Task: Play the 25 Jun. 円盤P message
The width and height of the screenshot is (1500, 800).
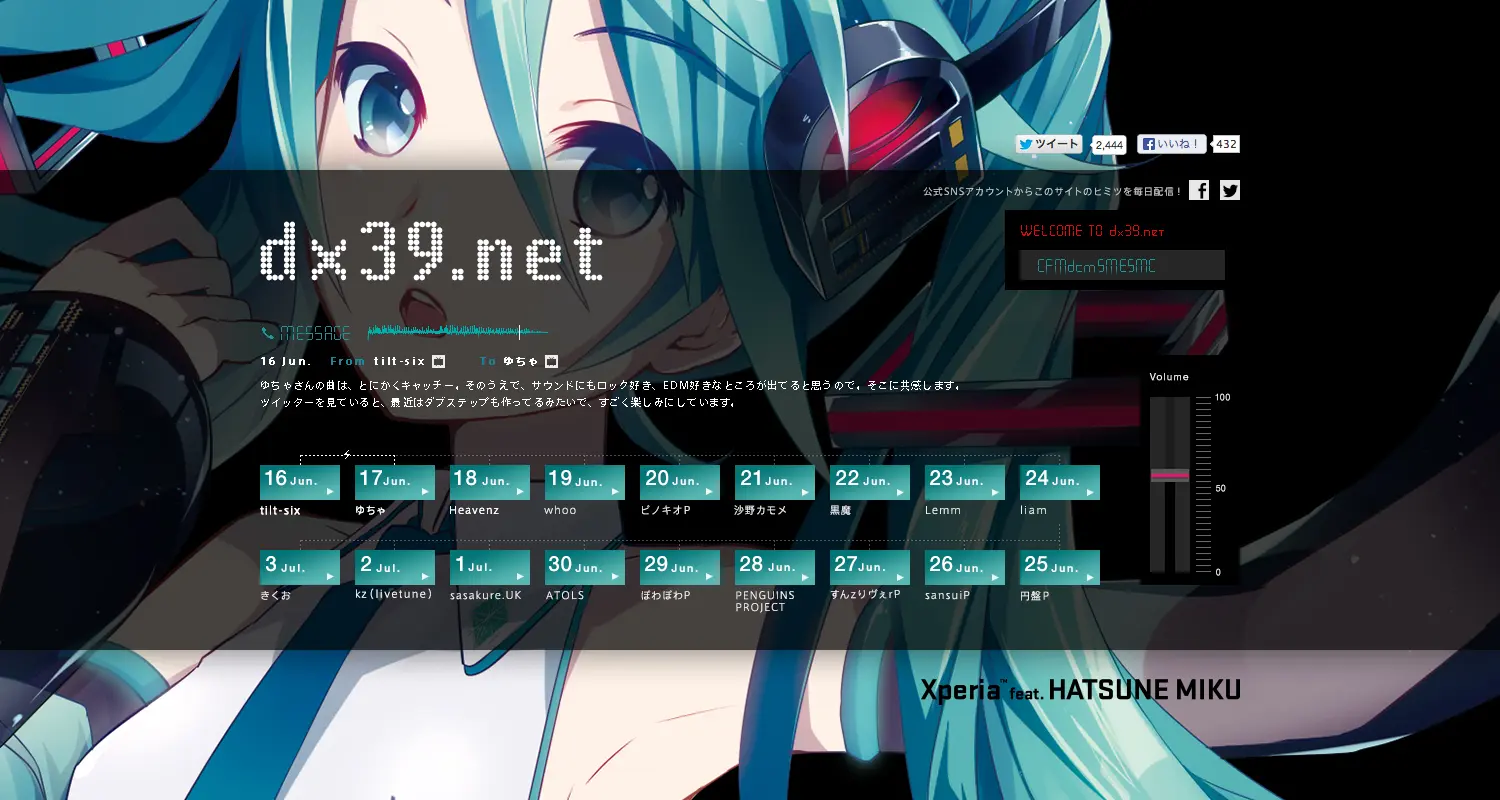Action: [1060, 567]
